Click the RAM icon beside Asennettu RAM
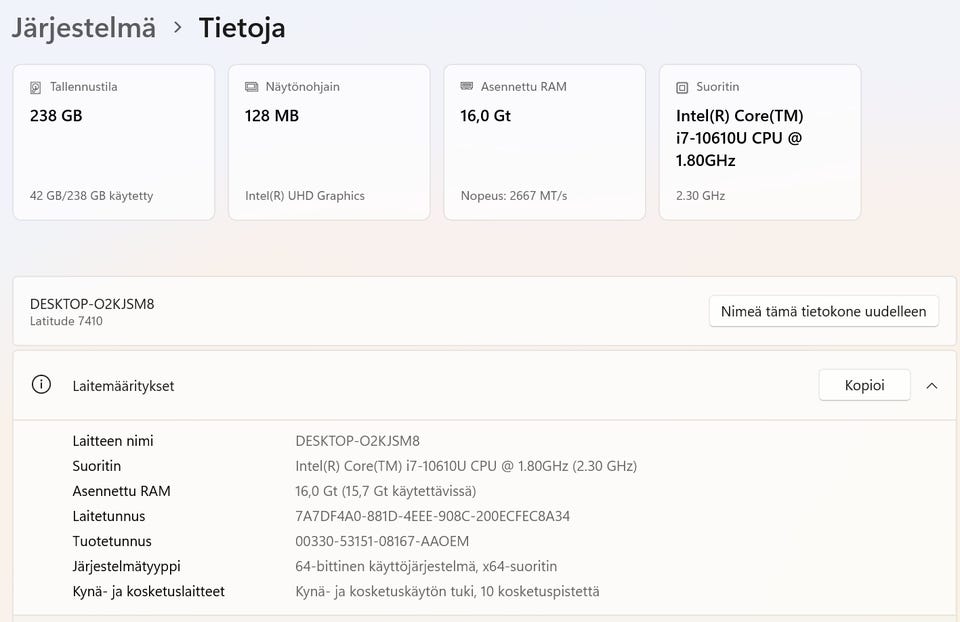Screen dimensions: 960x622 pos(467,87)
